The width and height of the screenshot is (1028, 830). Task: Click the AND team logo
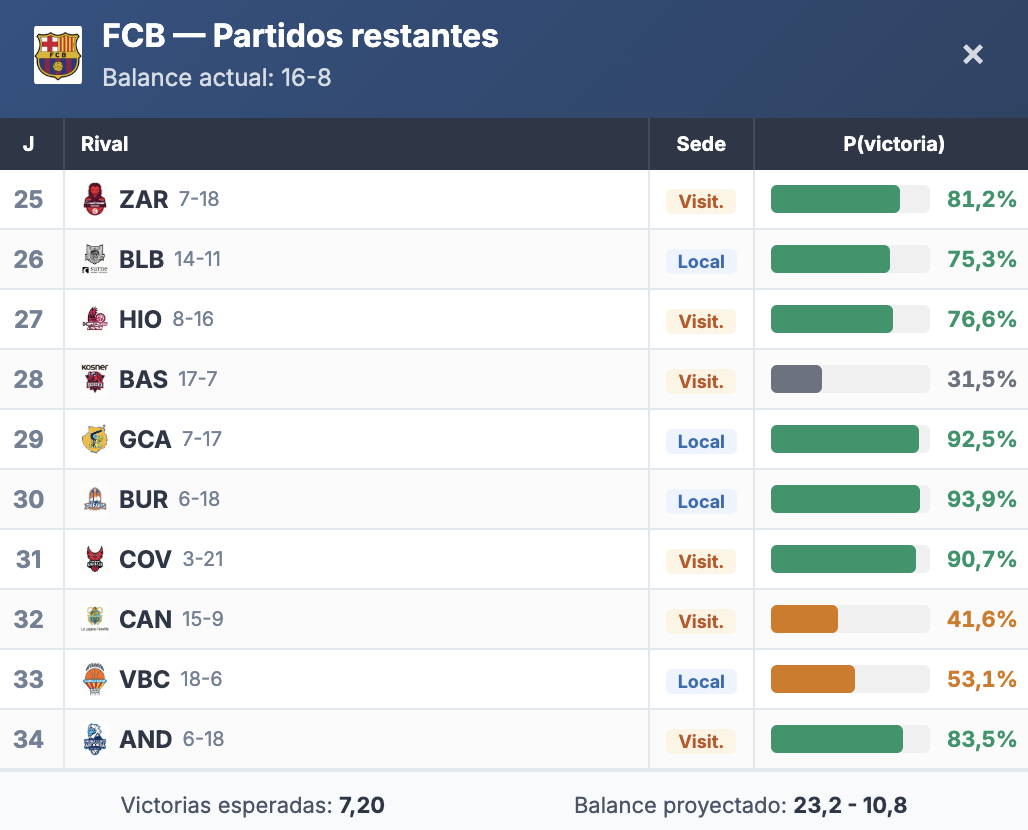94,739
